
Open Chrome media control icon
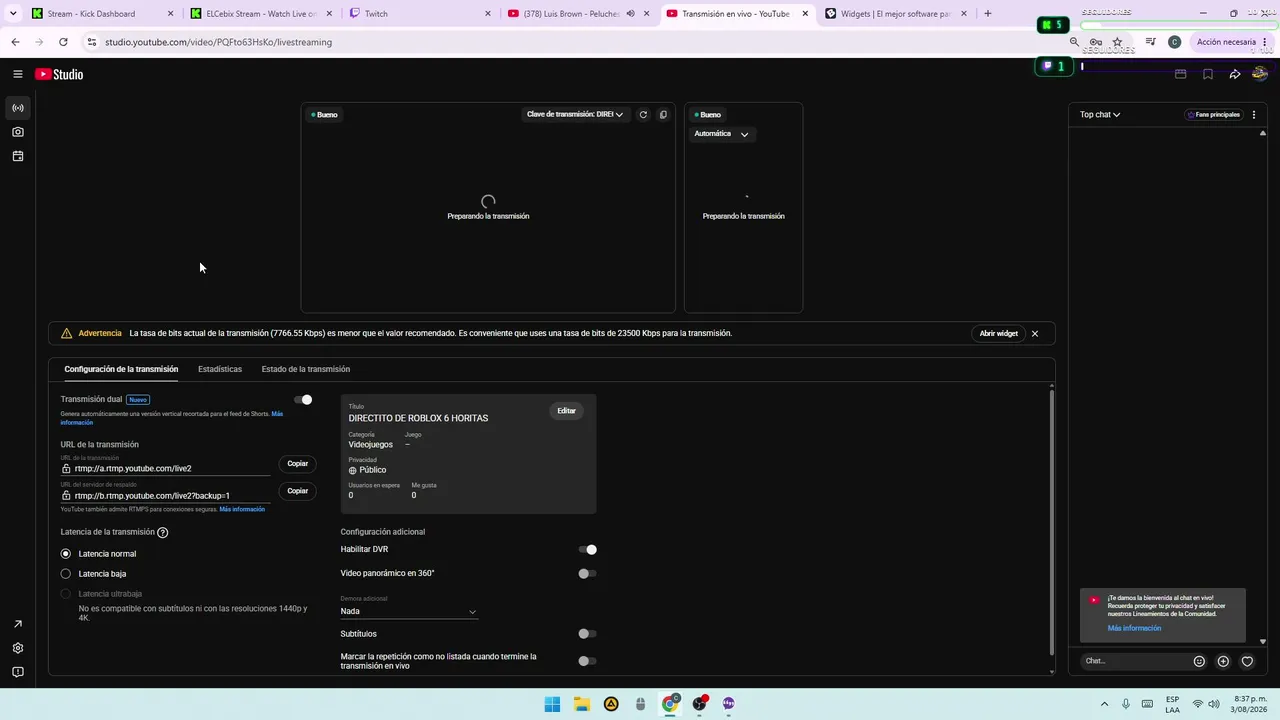click(x=1150, y=42)
